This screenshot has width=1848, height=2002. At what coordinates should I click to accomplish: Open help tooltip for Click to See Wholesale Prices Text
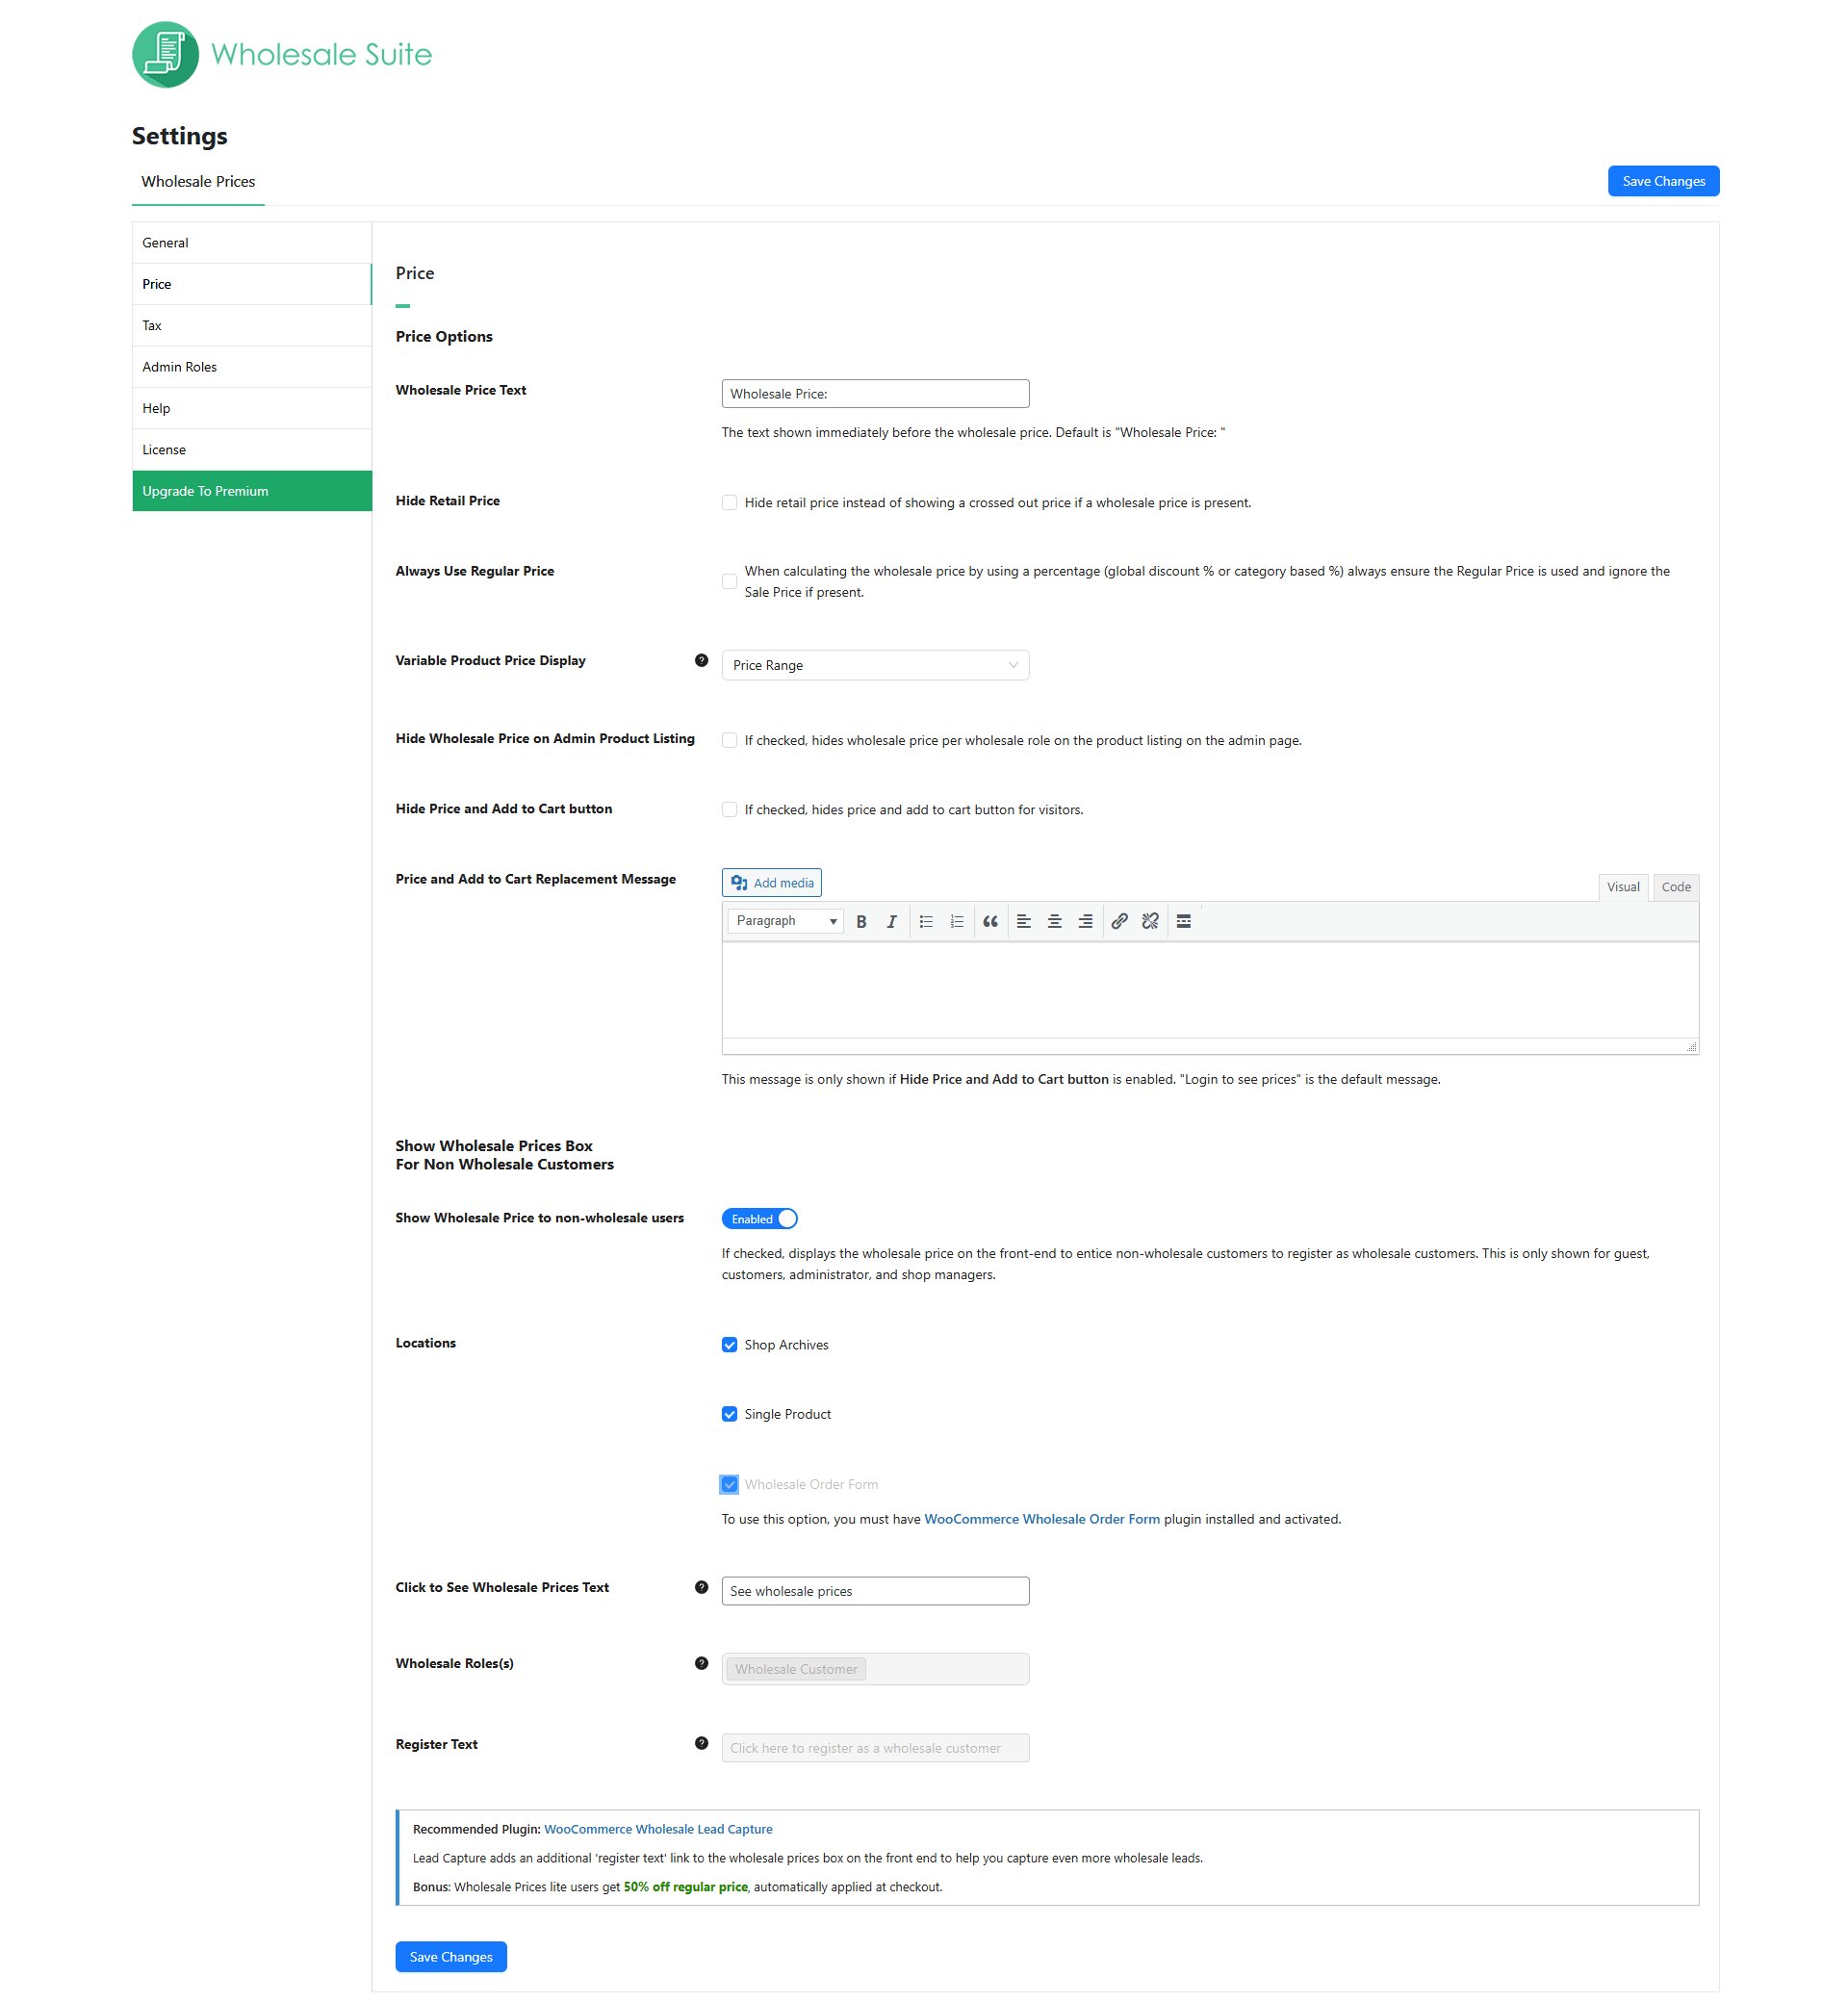point(701,1587)
